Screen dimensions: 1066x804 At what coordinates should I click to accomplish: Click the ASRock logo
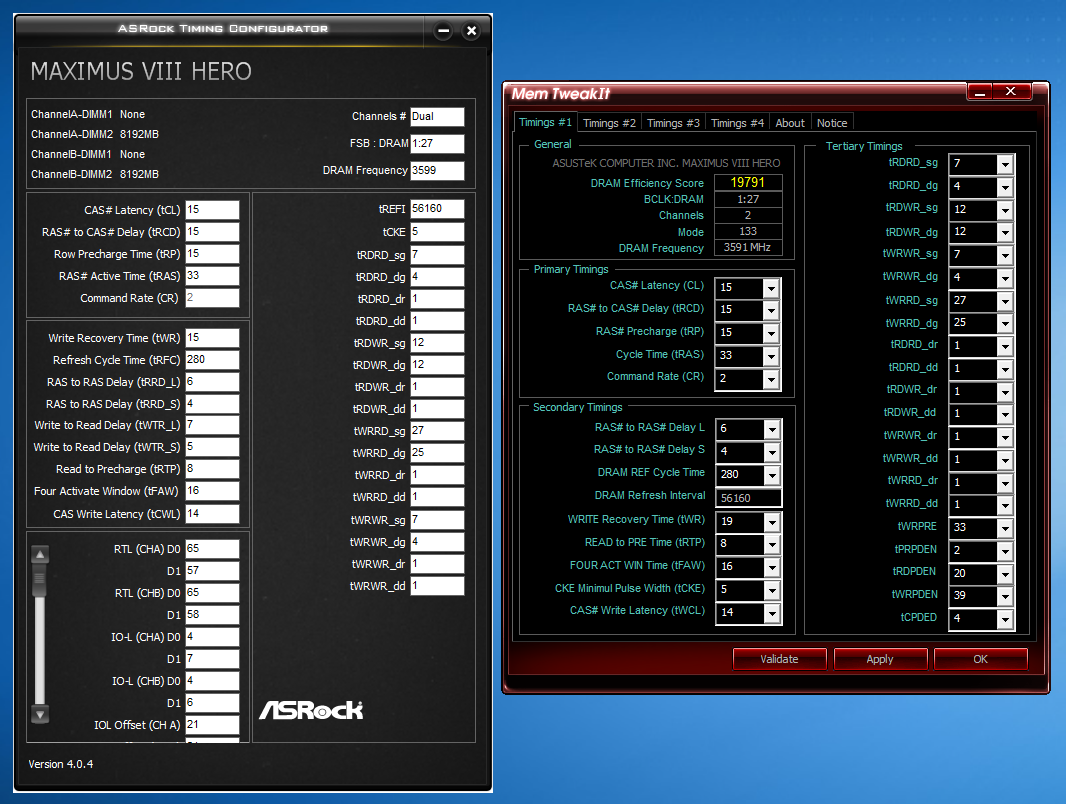coord(311,710)
